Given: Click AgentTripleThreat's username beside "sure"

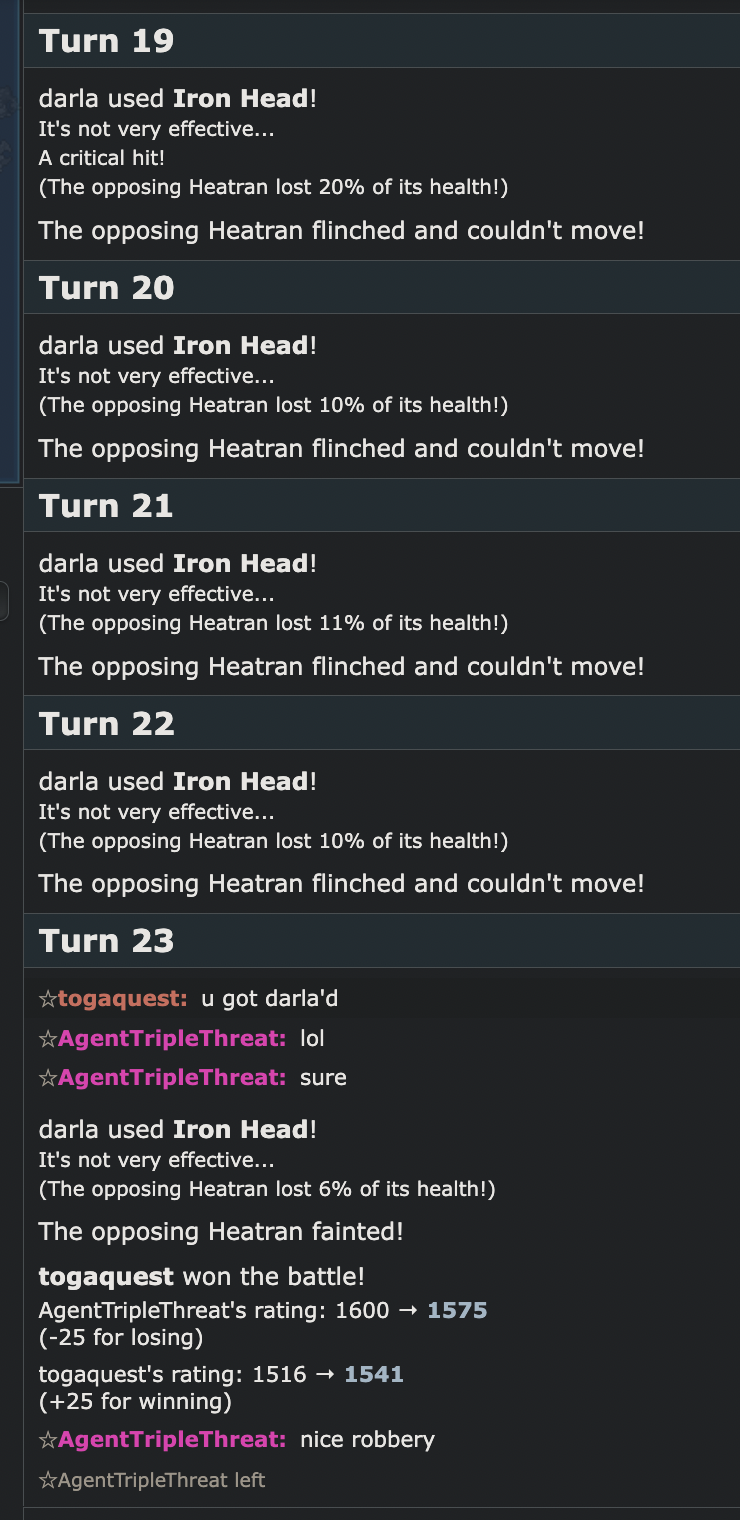Looking at the screenshot, I should (x=172, y=1078).
